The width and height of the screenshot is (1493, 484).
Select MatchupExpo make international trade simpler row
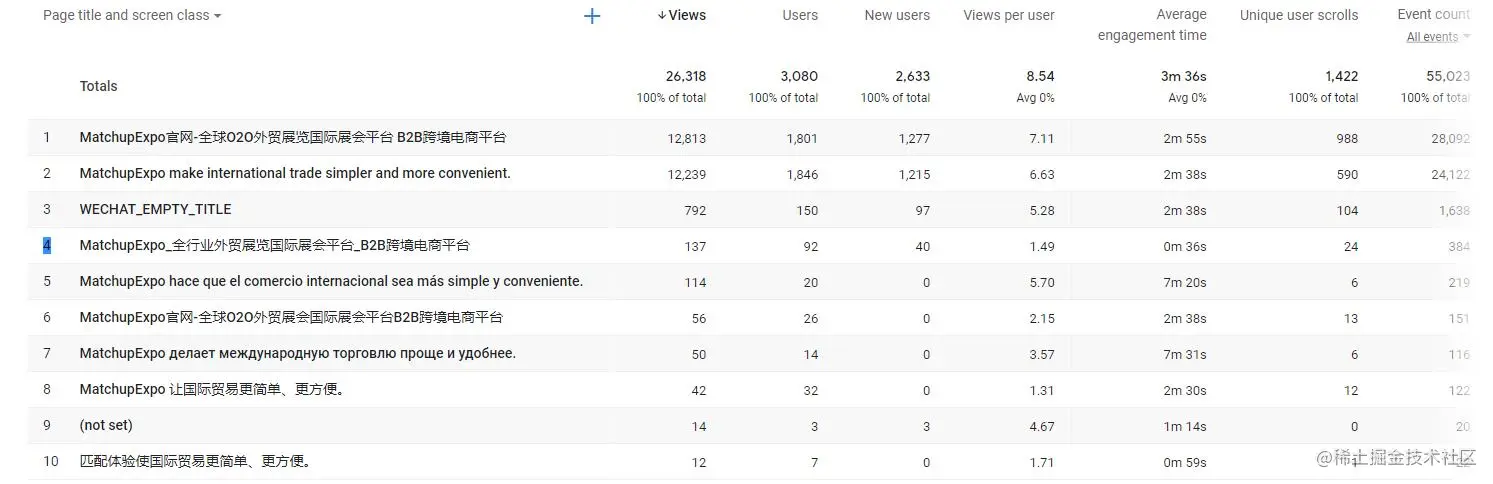295,174
